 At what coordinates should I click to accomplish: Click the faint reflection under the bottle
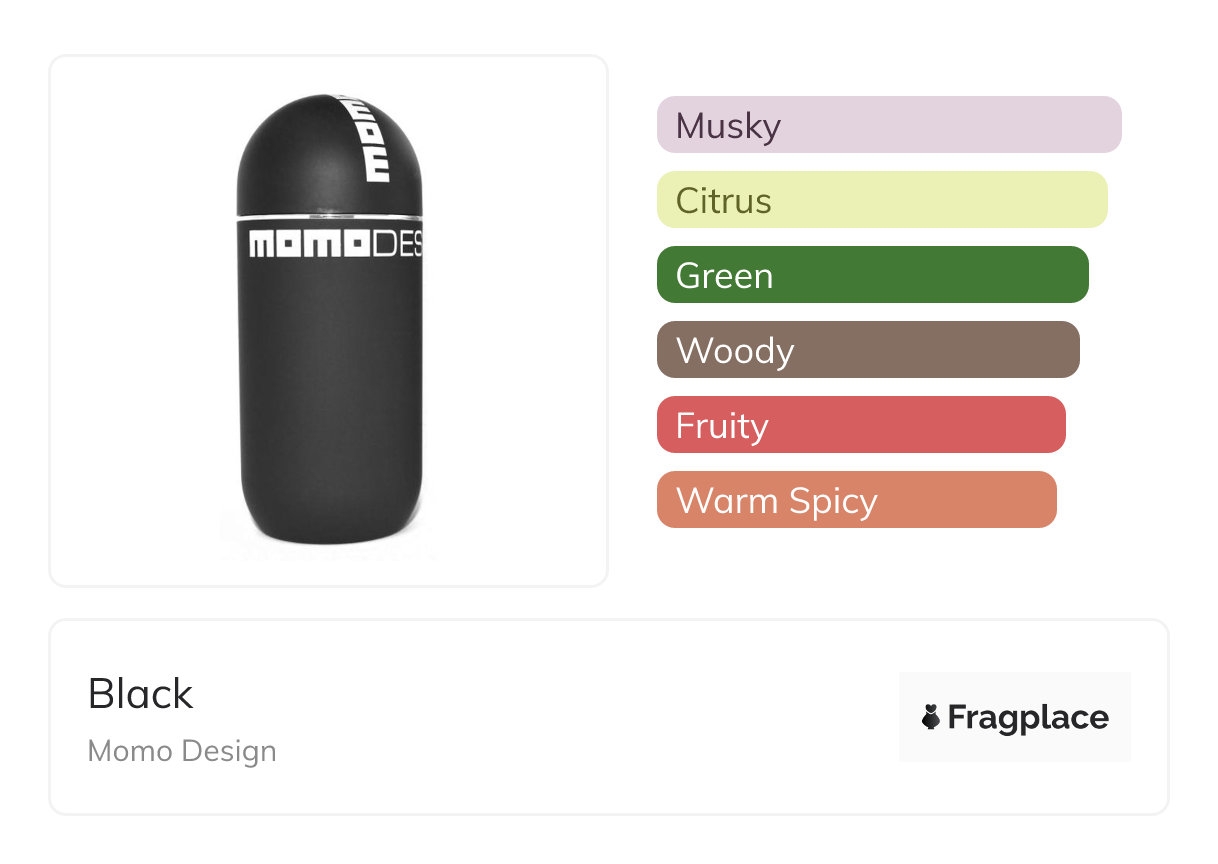328,551
